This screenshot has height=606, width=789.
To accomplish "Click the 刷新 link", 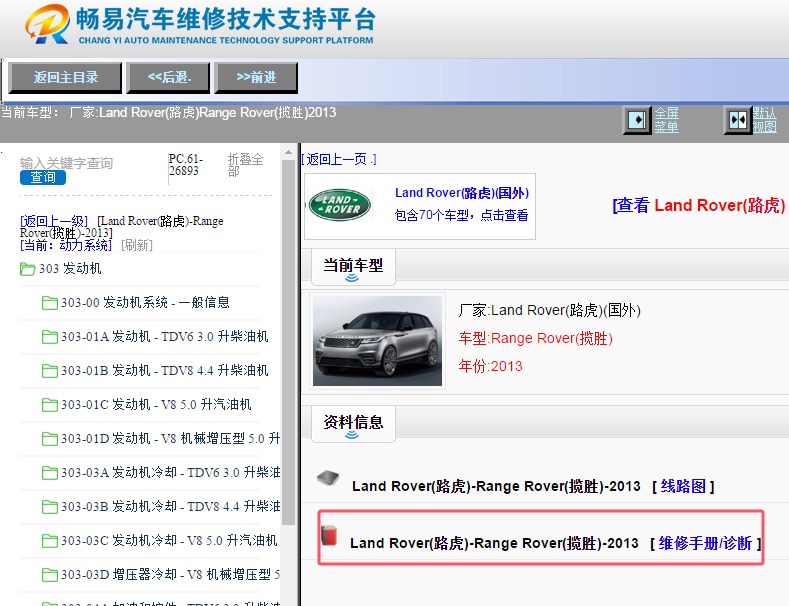I will click(137, 245).
